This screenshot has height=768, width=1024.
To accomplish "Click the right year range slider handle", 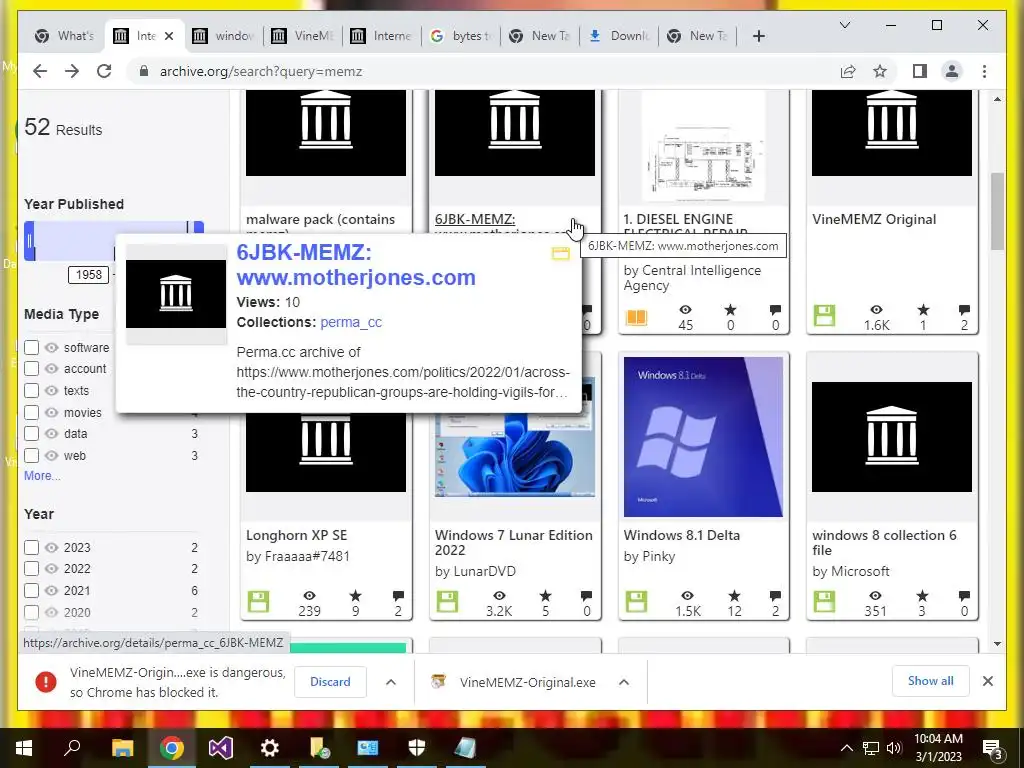I will [199, 229].
